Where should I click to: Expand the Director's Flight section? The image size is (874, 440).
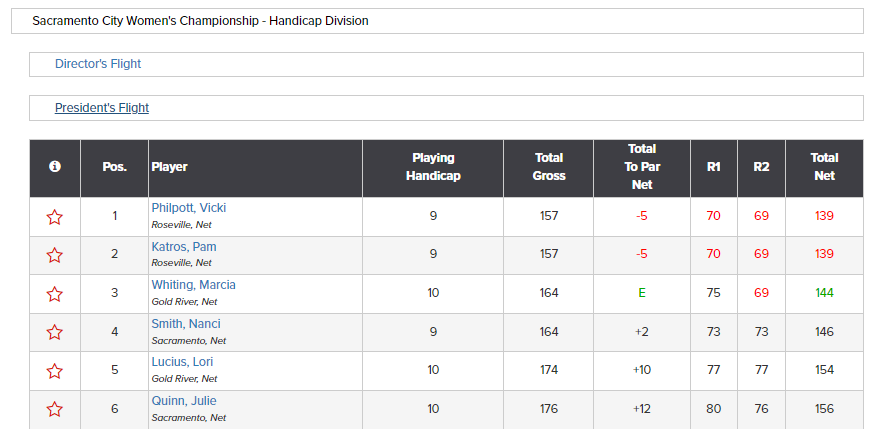pos(98,64)
